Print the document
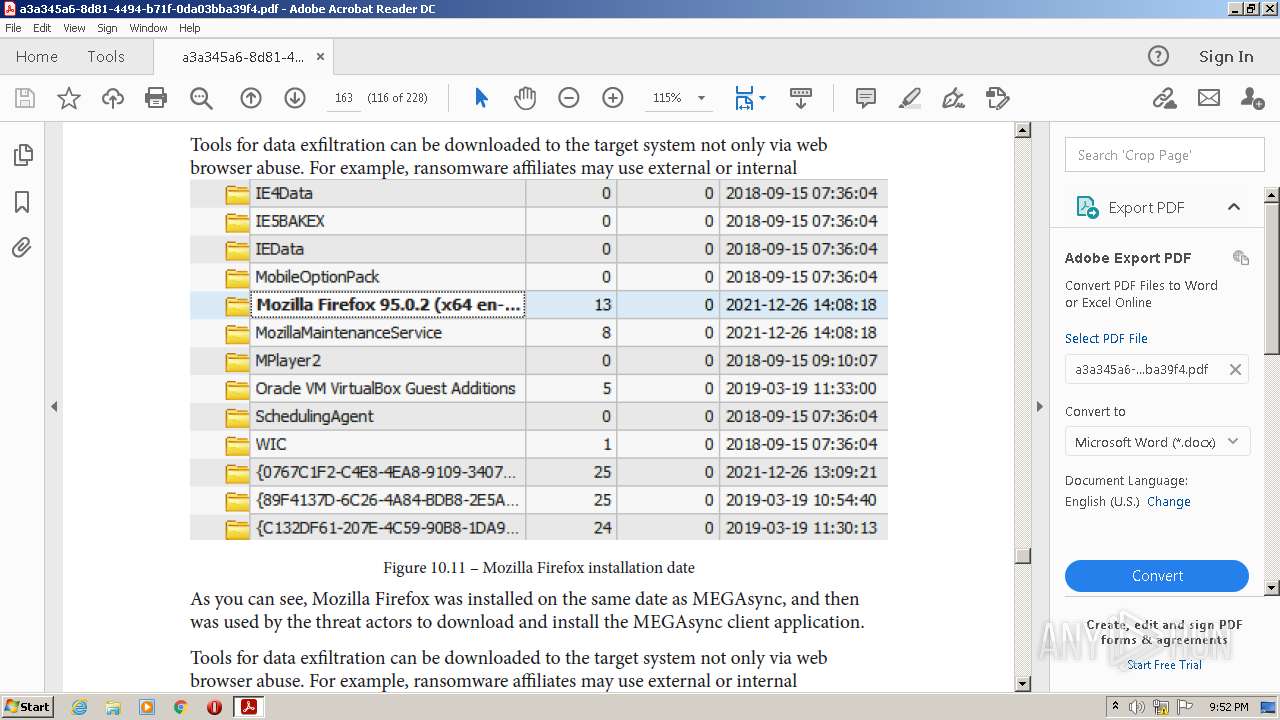This screenshot has height=720, width=1280. coord(156,98)
